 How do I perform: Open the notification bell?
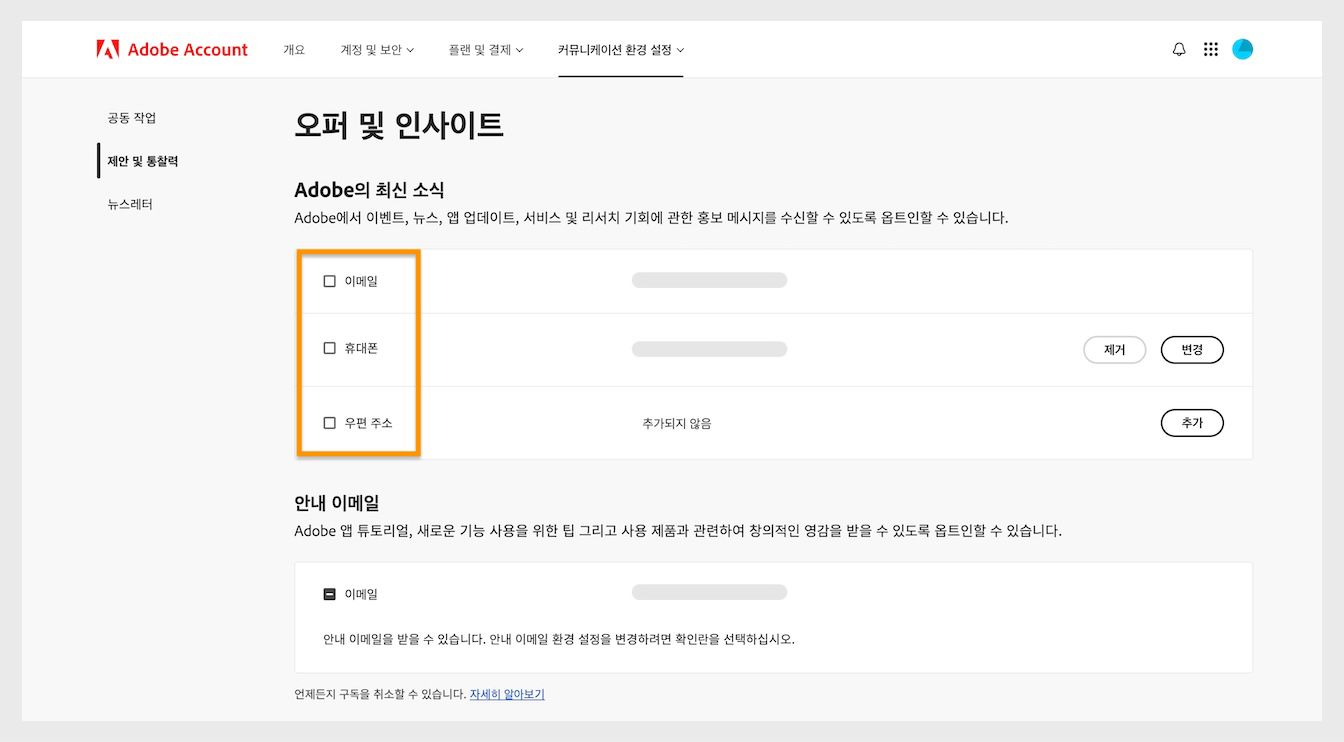tap(1178, 48)
